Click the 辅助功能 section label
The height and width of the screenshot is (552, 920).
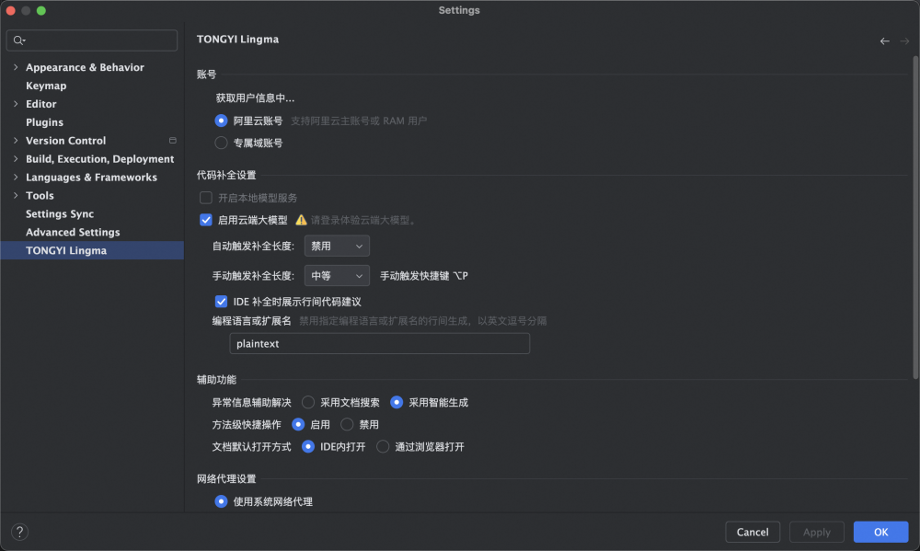[x=217, y=380]
